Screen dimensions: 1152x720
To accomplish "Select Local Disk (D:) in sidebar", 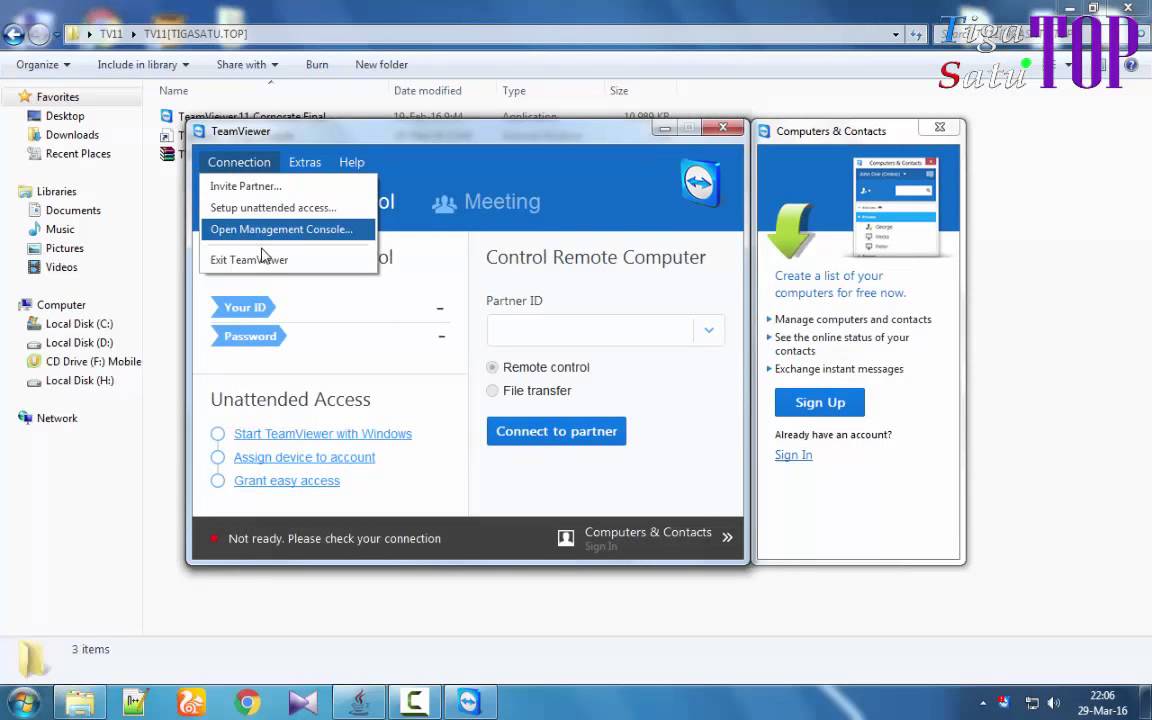I will (79, 343).
